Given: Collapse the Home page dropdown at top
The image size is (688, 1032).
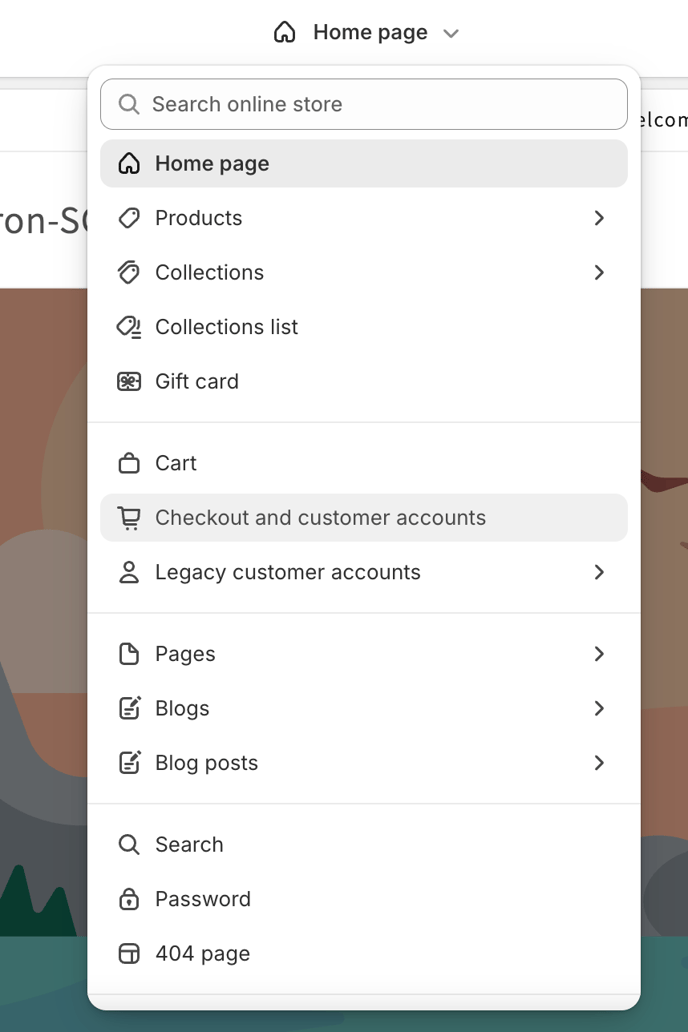Looking at the screenshot, I should click(x=366, y=32).
